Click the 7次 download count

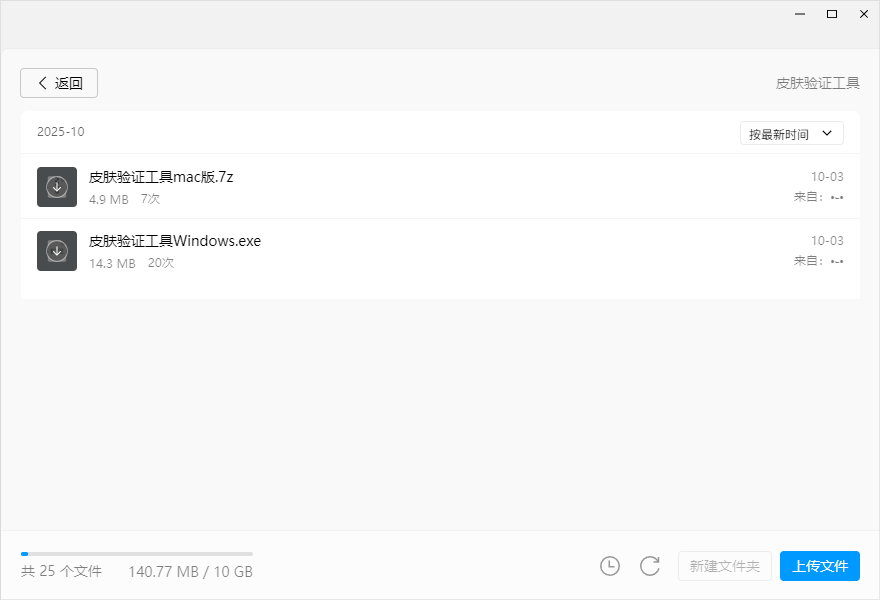click(150, 199)
